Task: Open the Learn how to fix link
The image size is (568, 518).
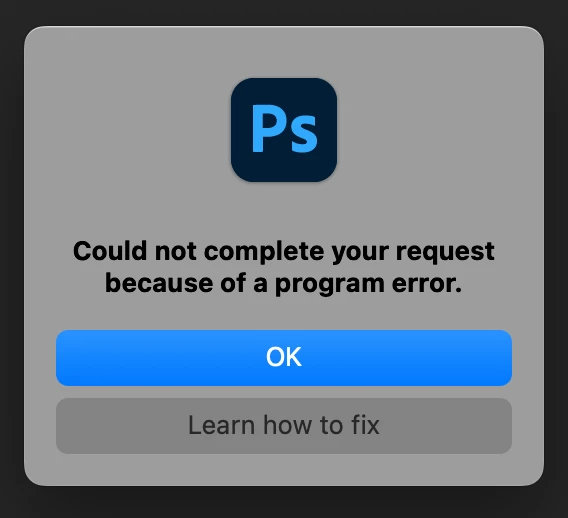Action: [284, 426]
